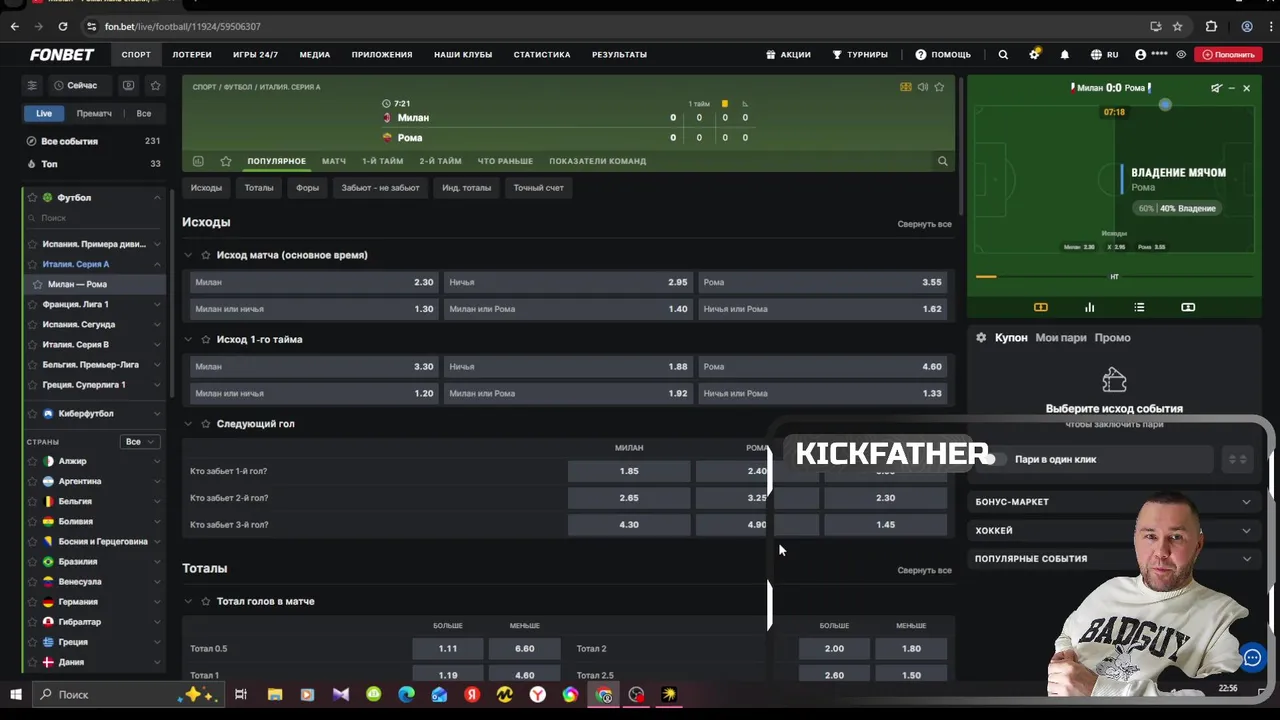Click Свернуть все in Исходы section
The height and width of the screenshot is (720, 1280).
point(924,224)
